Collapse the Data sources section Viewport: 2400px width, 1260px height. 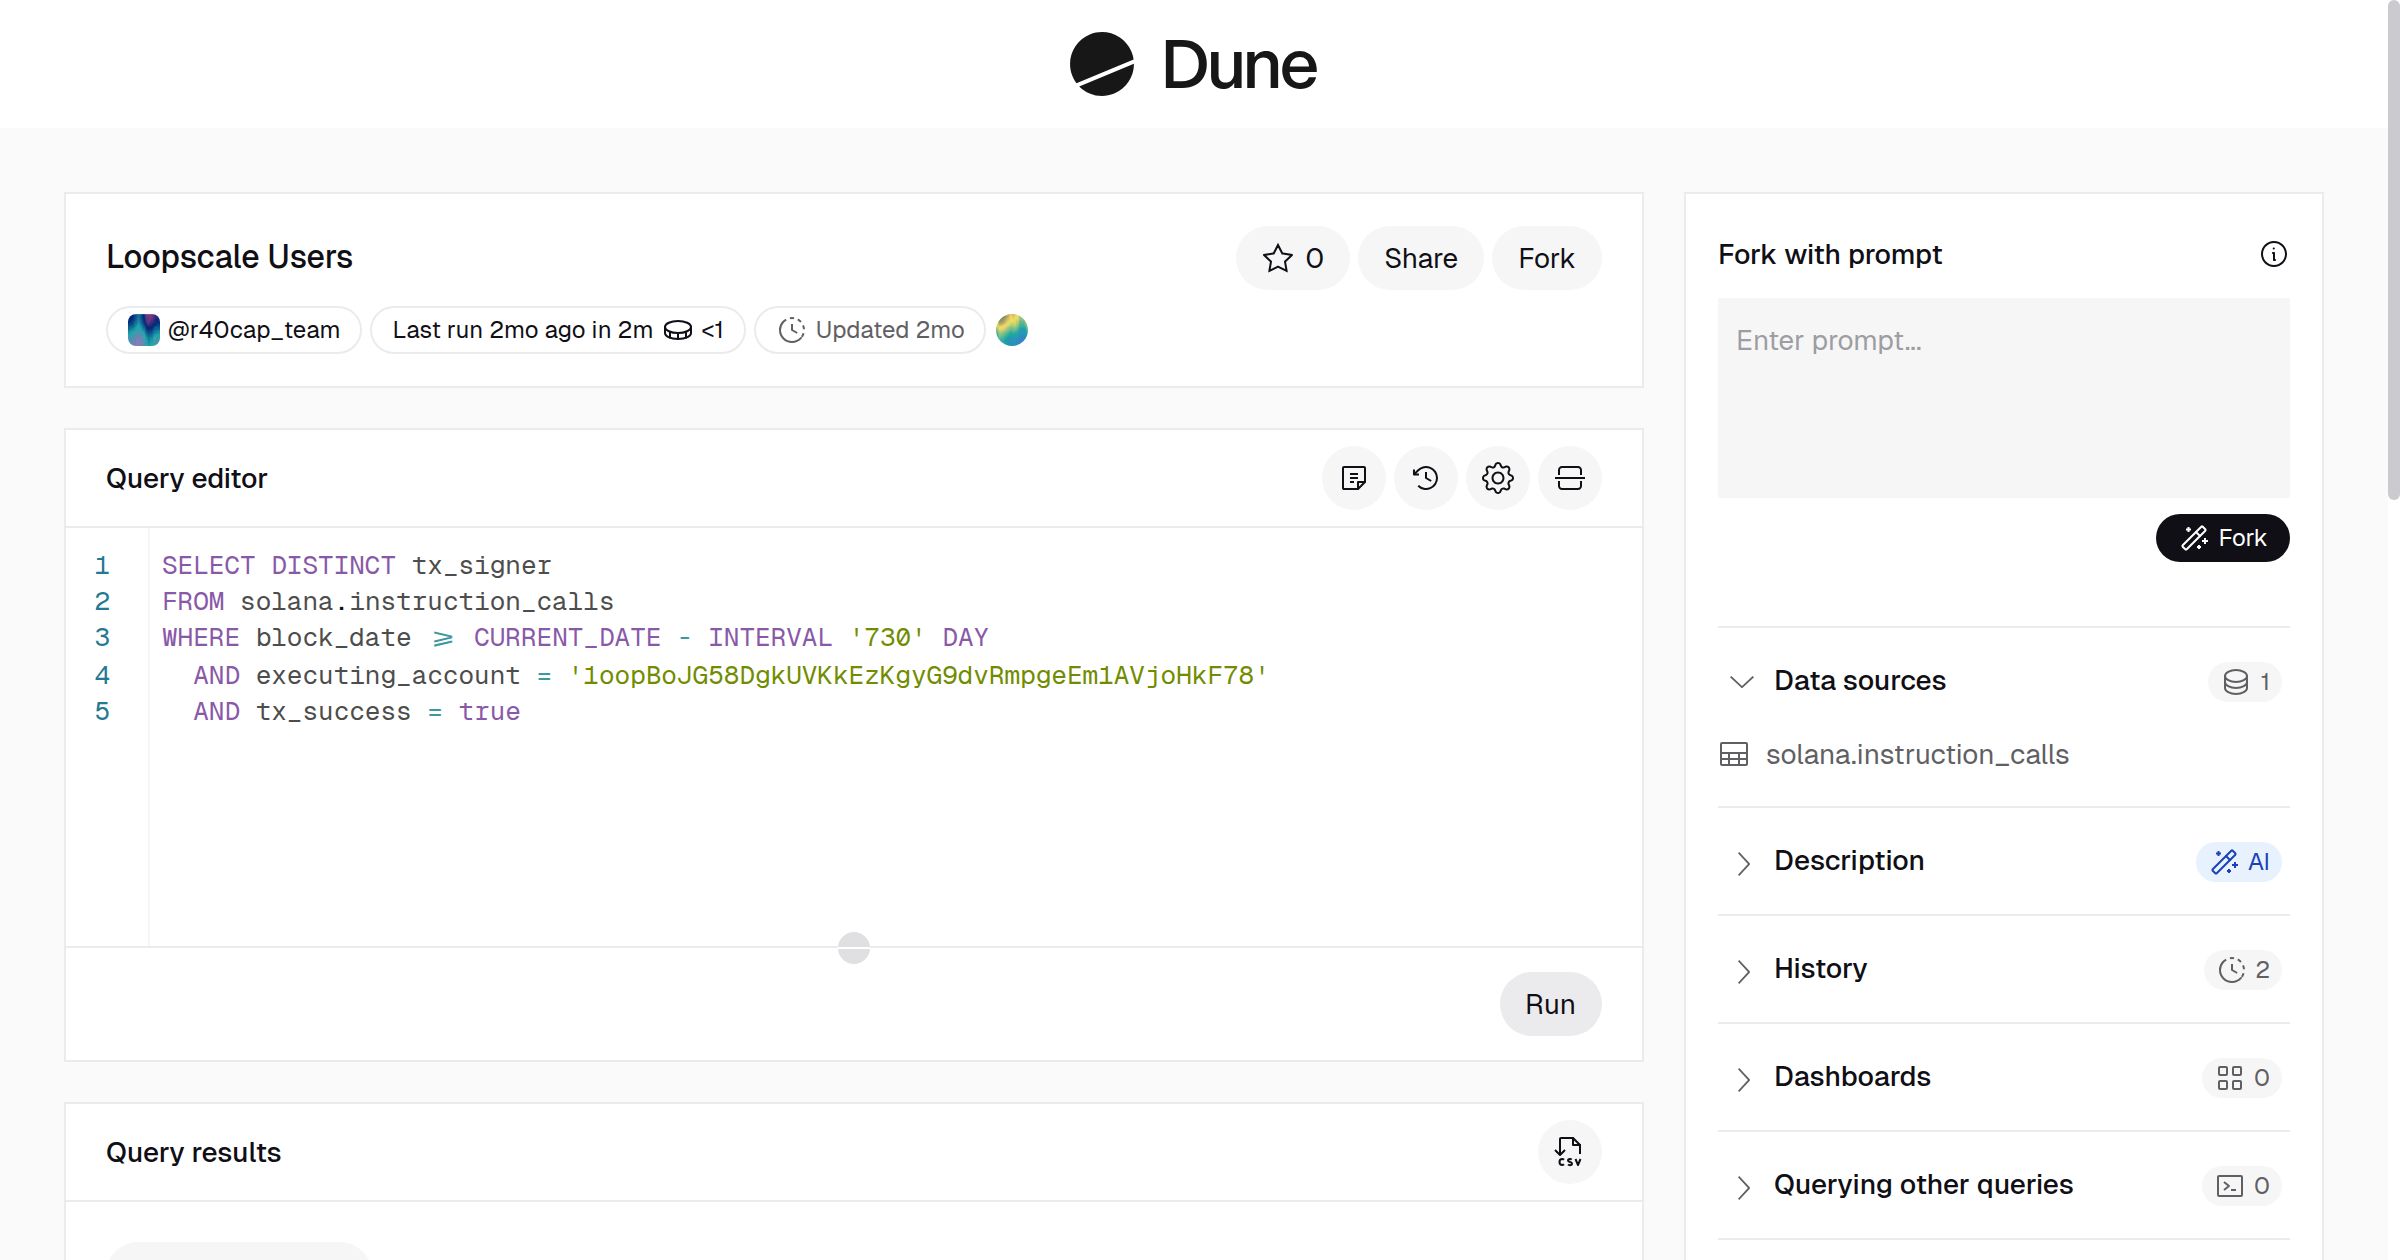(x=1741, y=681)
